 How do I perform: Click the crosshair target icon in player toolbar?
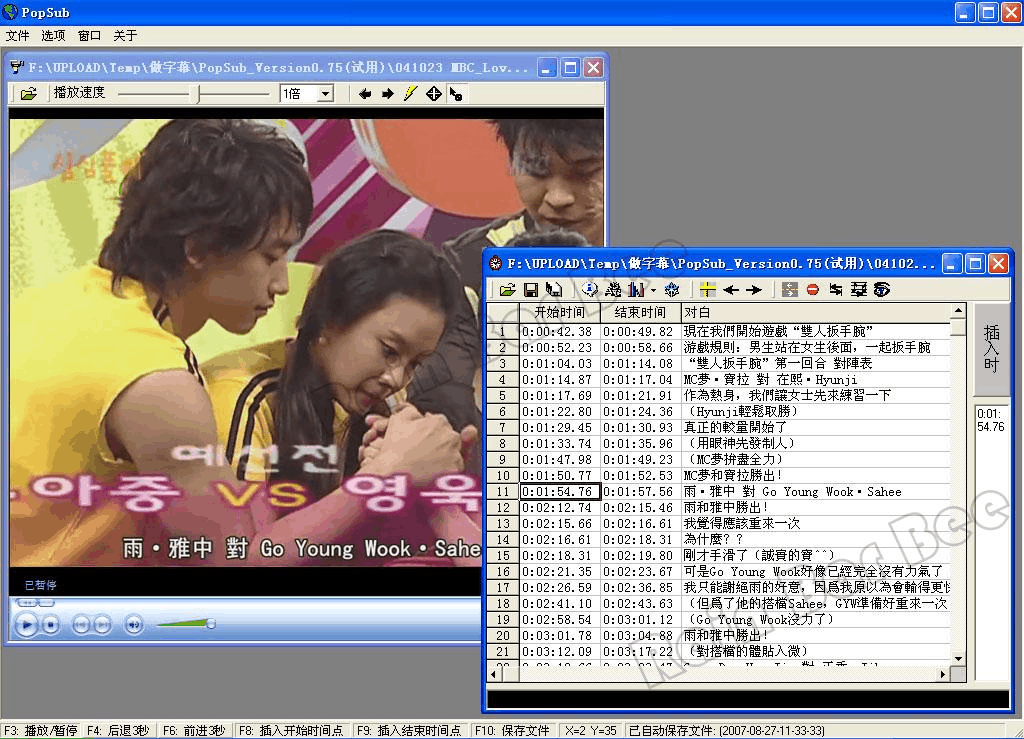click(x=433, y=94)
